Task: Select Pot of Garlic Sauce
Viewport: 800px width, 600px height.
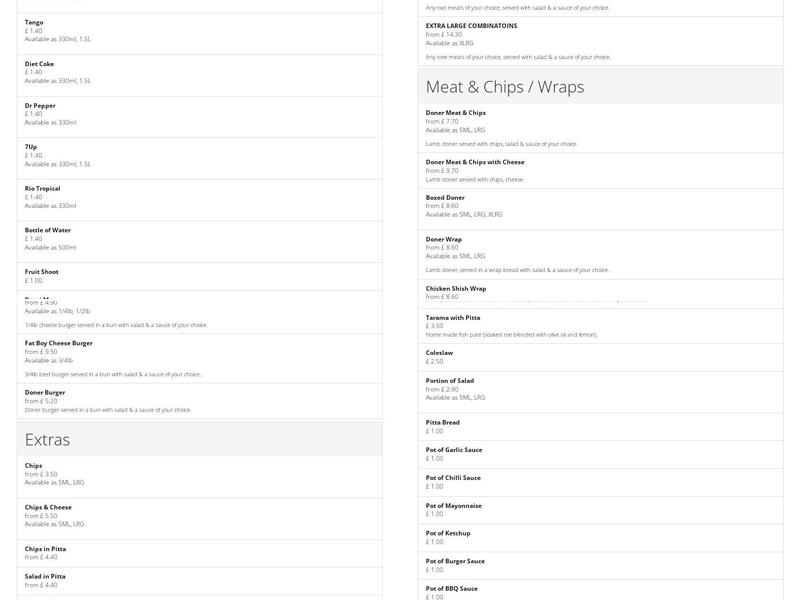Action: pos(454,450)
